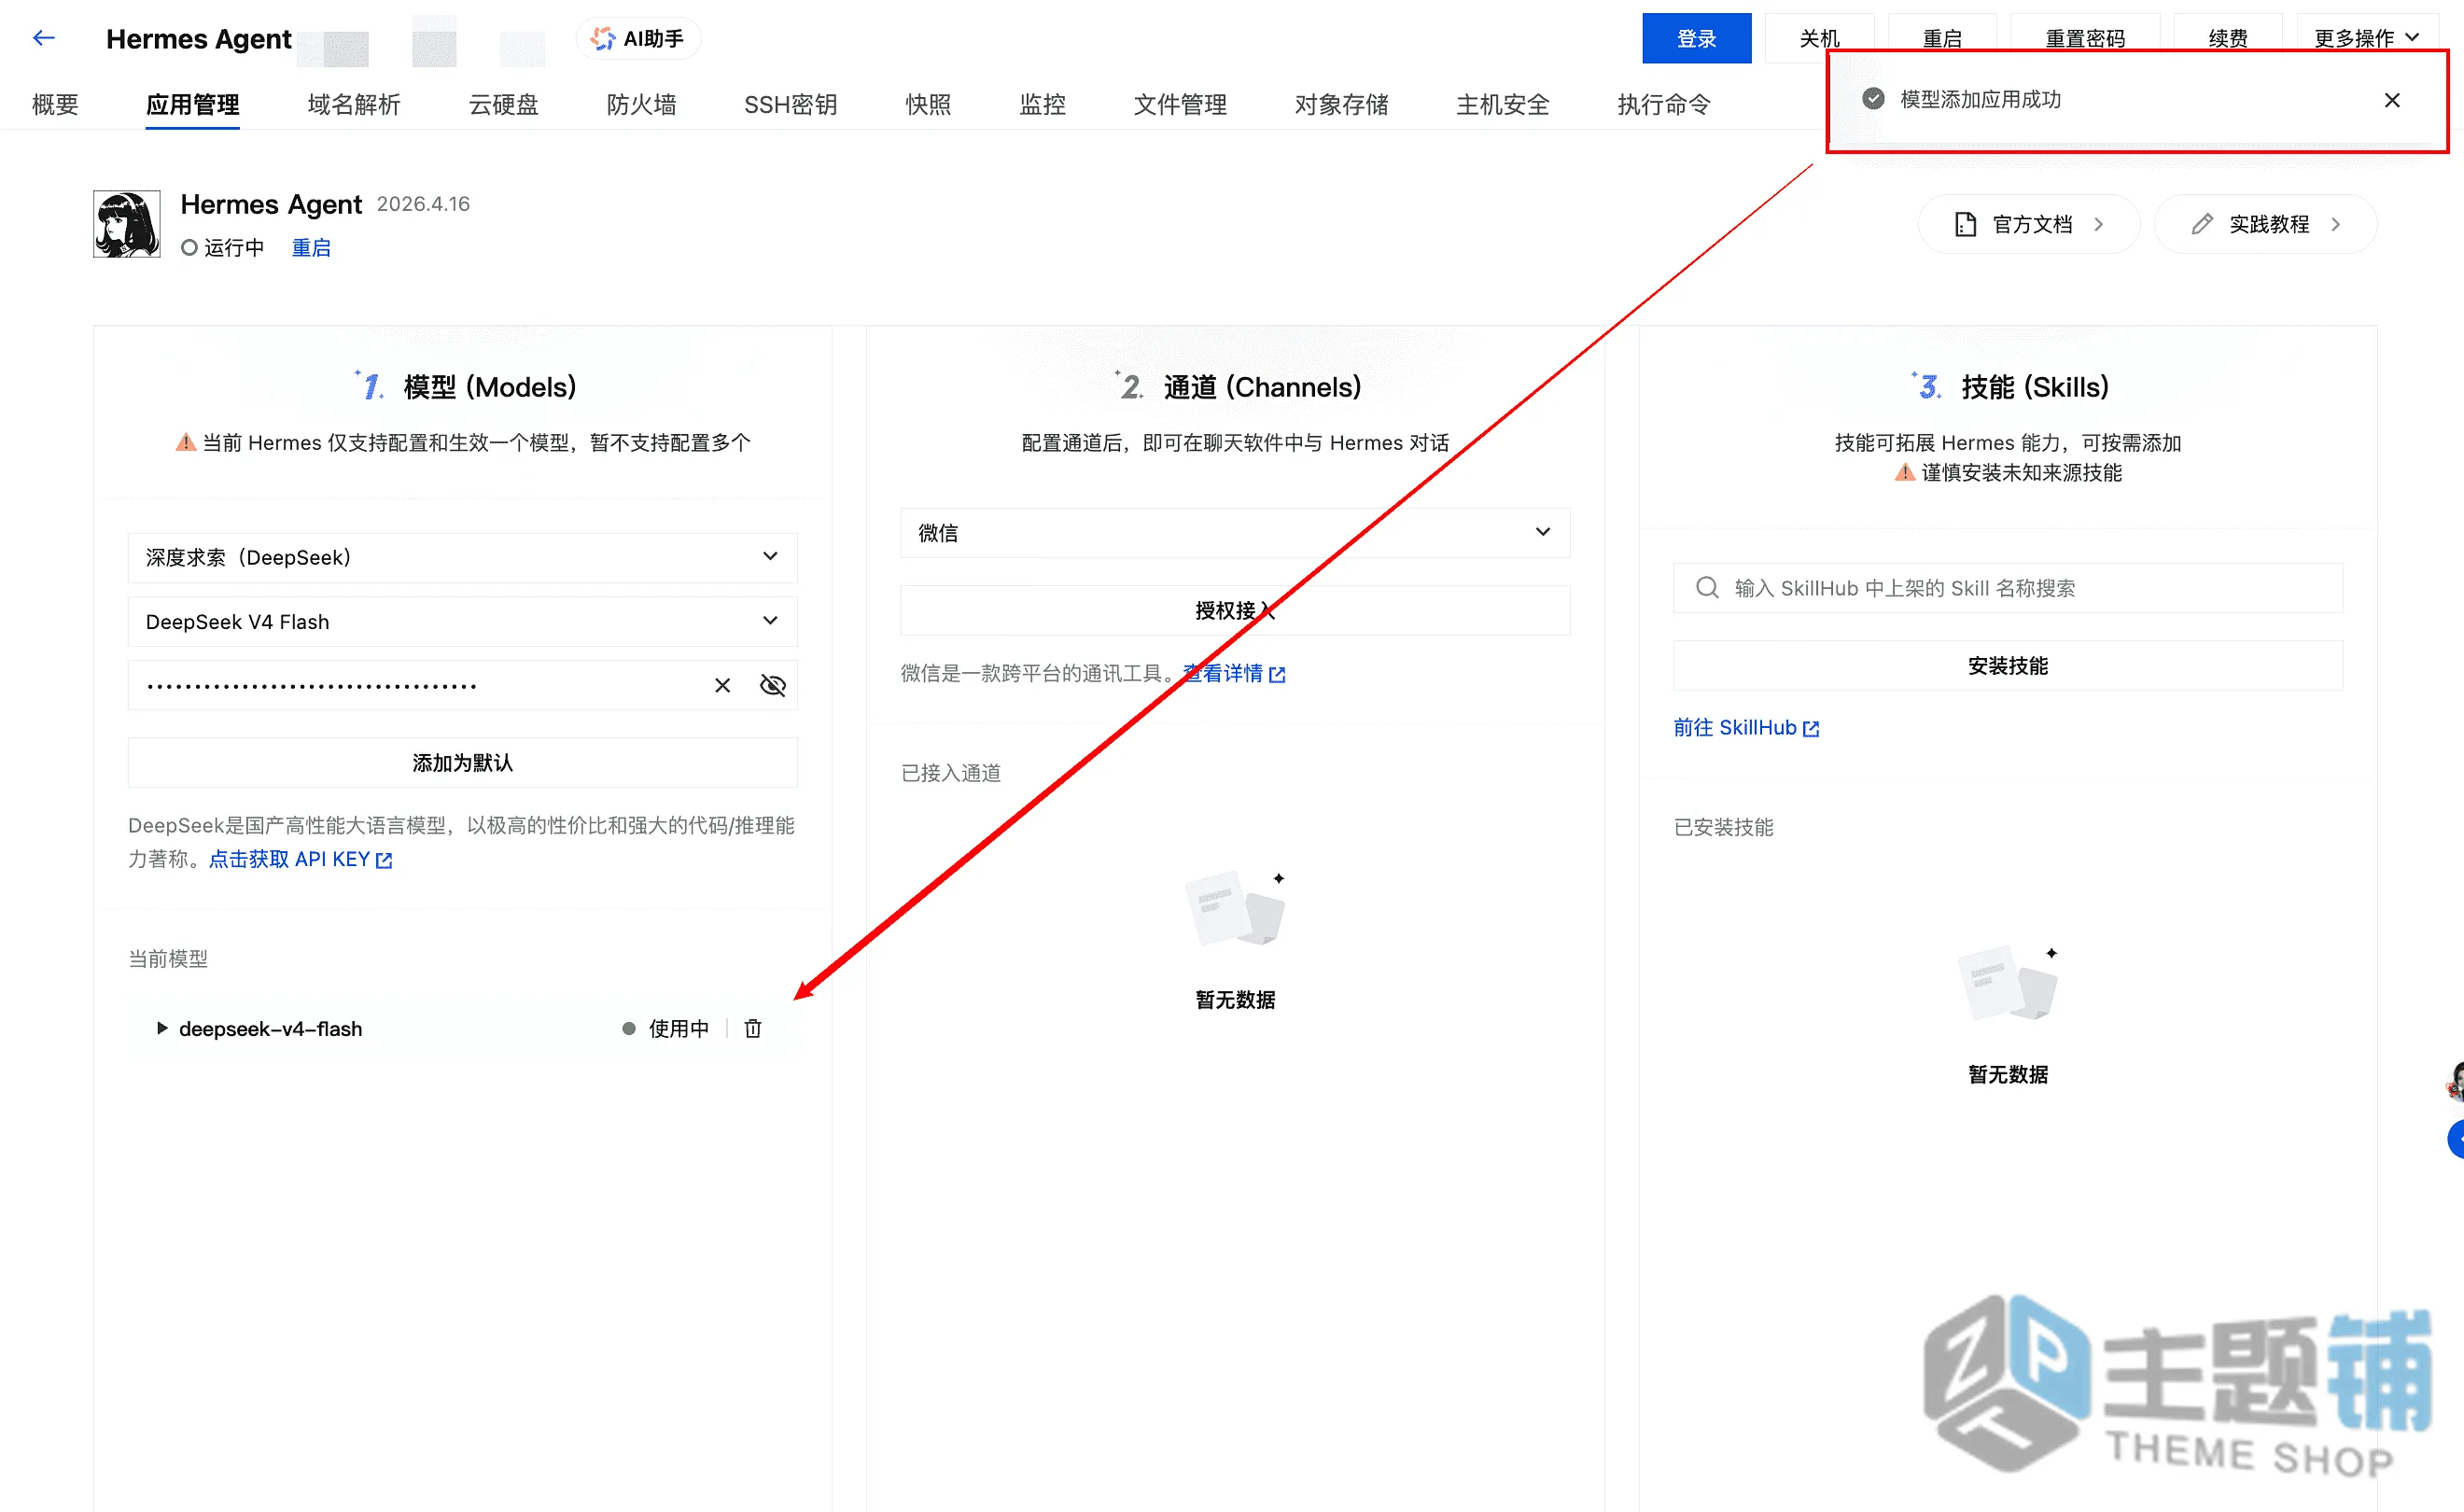This screenshot has height=1512, width=2464.
Task: Open 官方文档 documentation
Action: (x=2029, y=224)
